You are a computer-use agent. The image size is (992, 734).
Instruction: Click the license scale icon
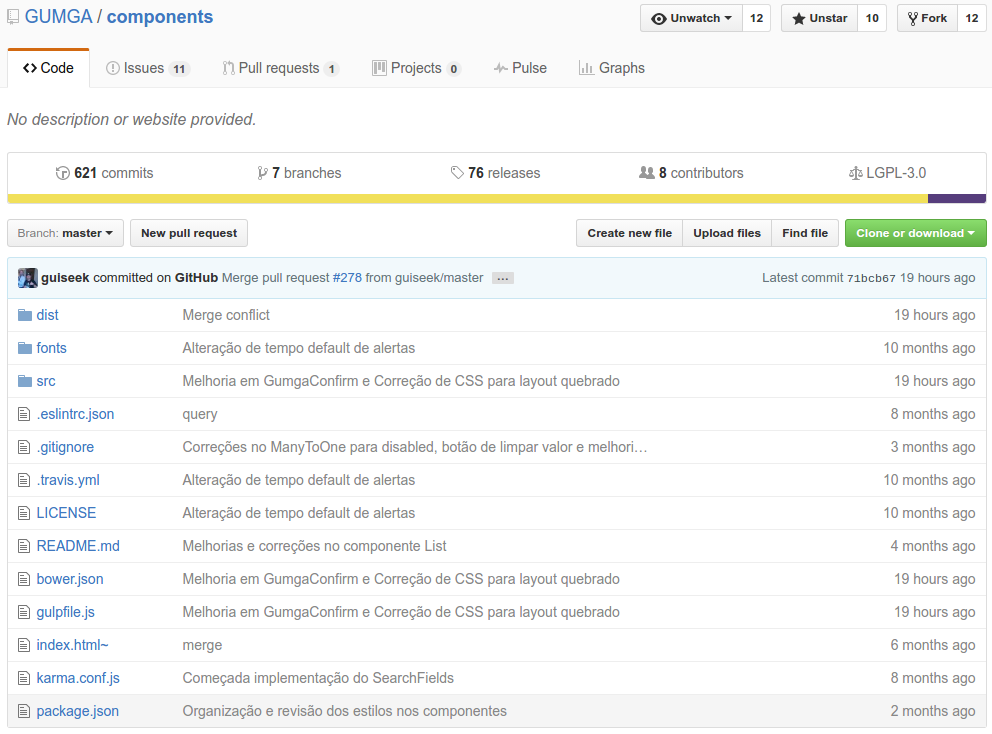pyautogui.click(x=855, y=173)
